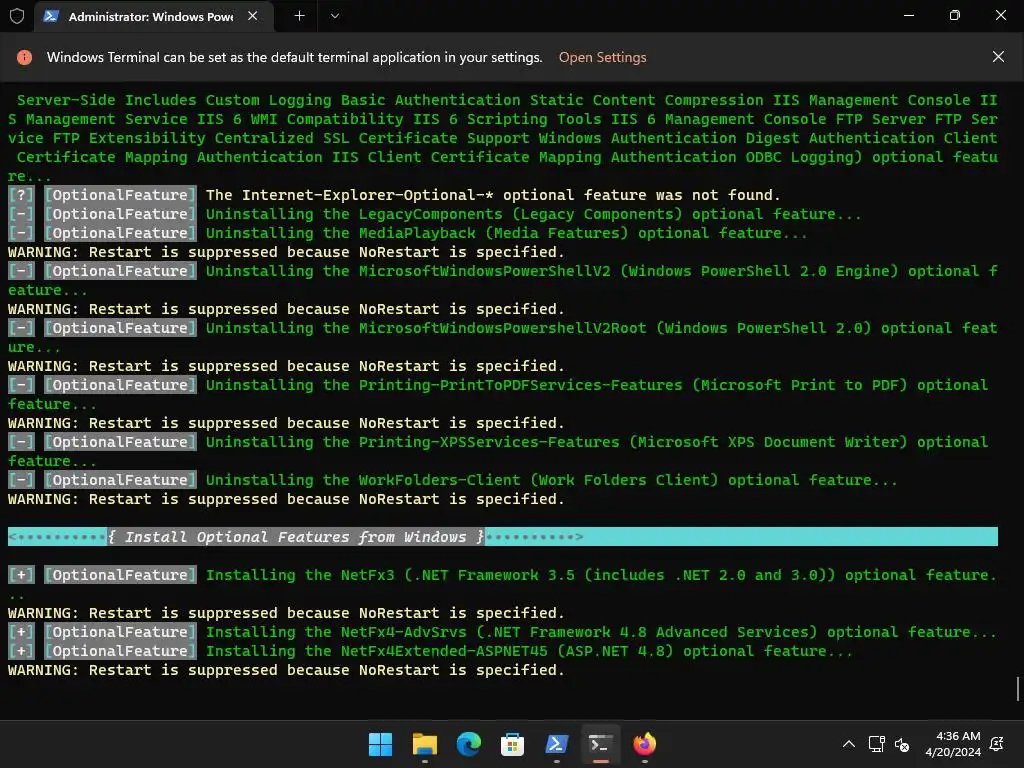1024x768 pixels.
Task: Launch Microsoft Edge from the taskbar
Action: pos(468,744)
